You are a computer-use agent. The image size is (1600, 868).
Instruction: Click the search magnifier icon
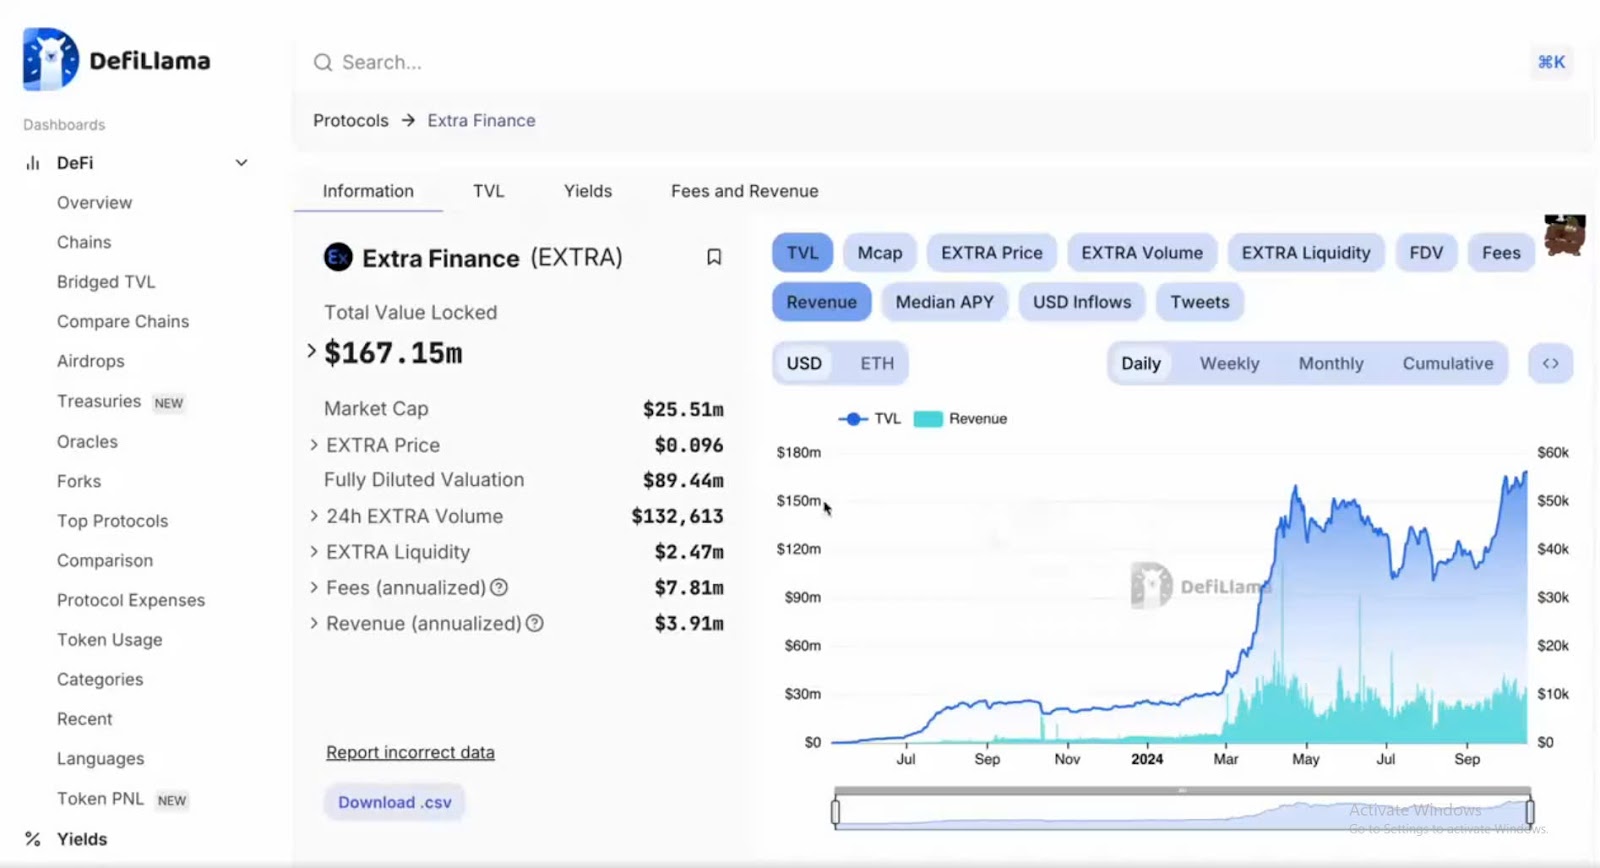click(322, 63)
